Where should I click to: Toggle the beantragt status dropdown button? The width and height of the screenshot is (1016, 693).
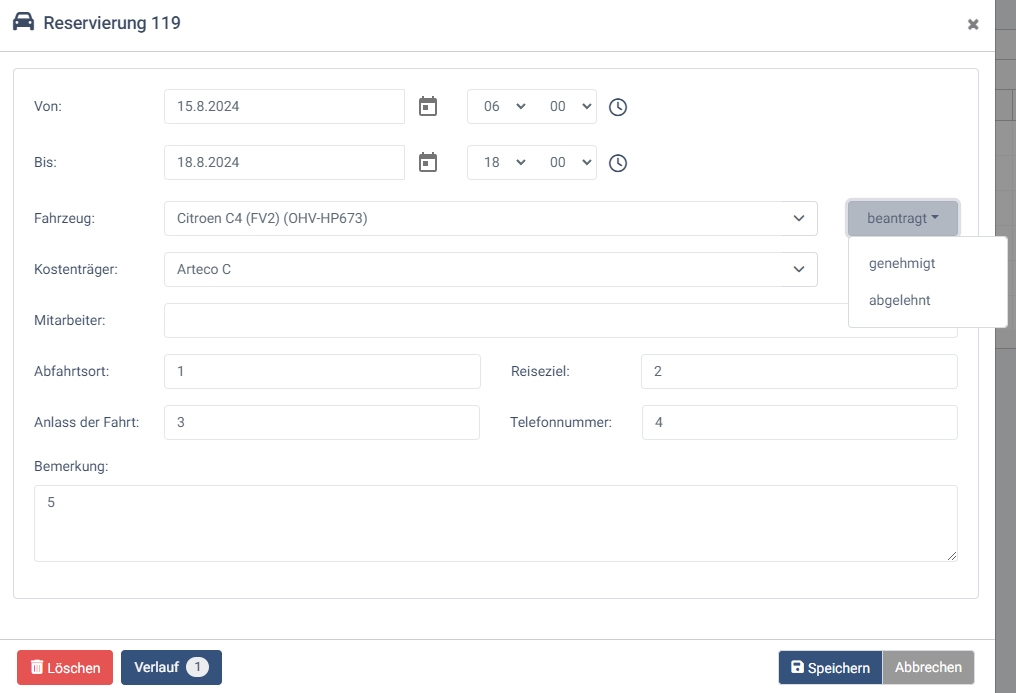(x=902, y=218)
